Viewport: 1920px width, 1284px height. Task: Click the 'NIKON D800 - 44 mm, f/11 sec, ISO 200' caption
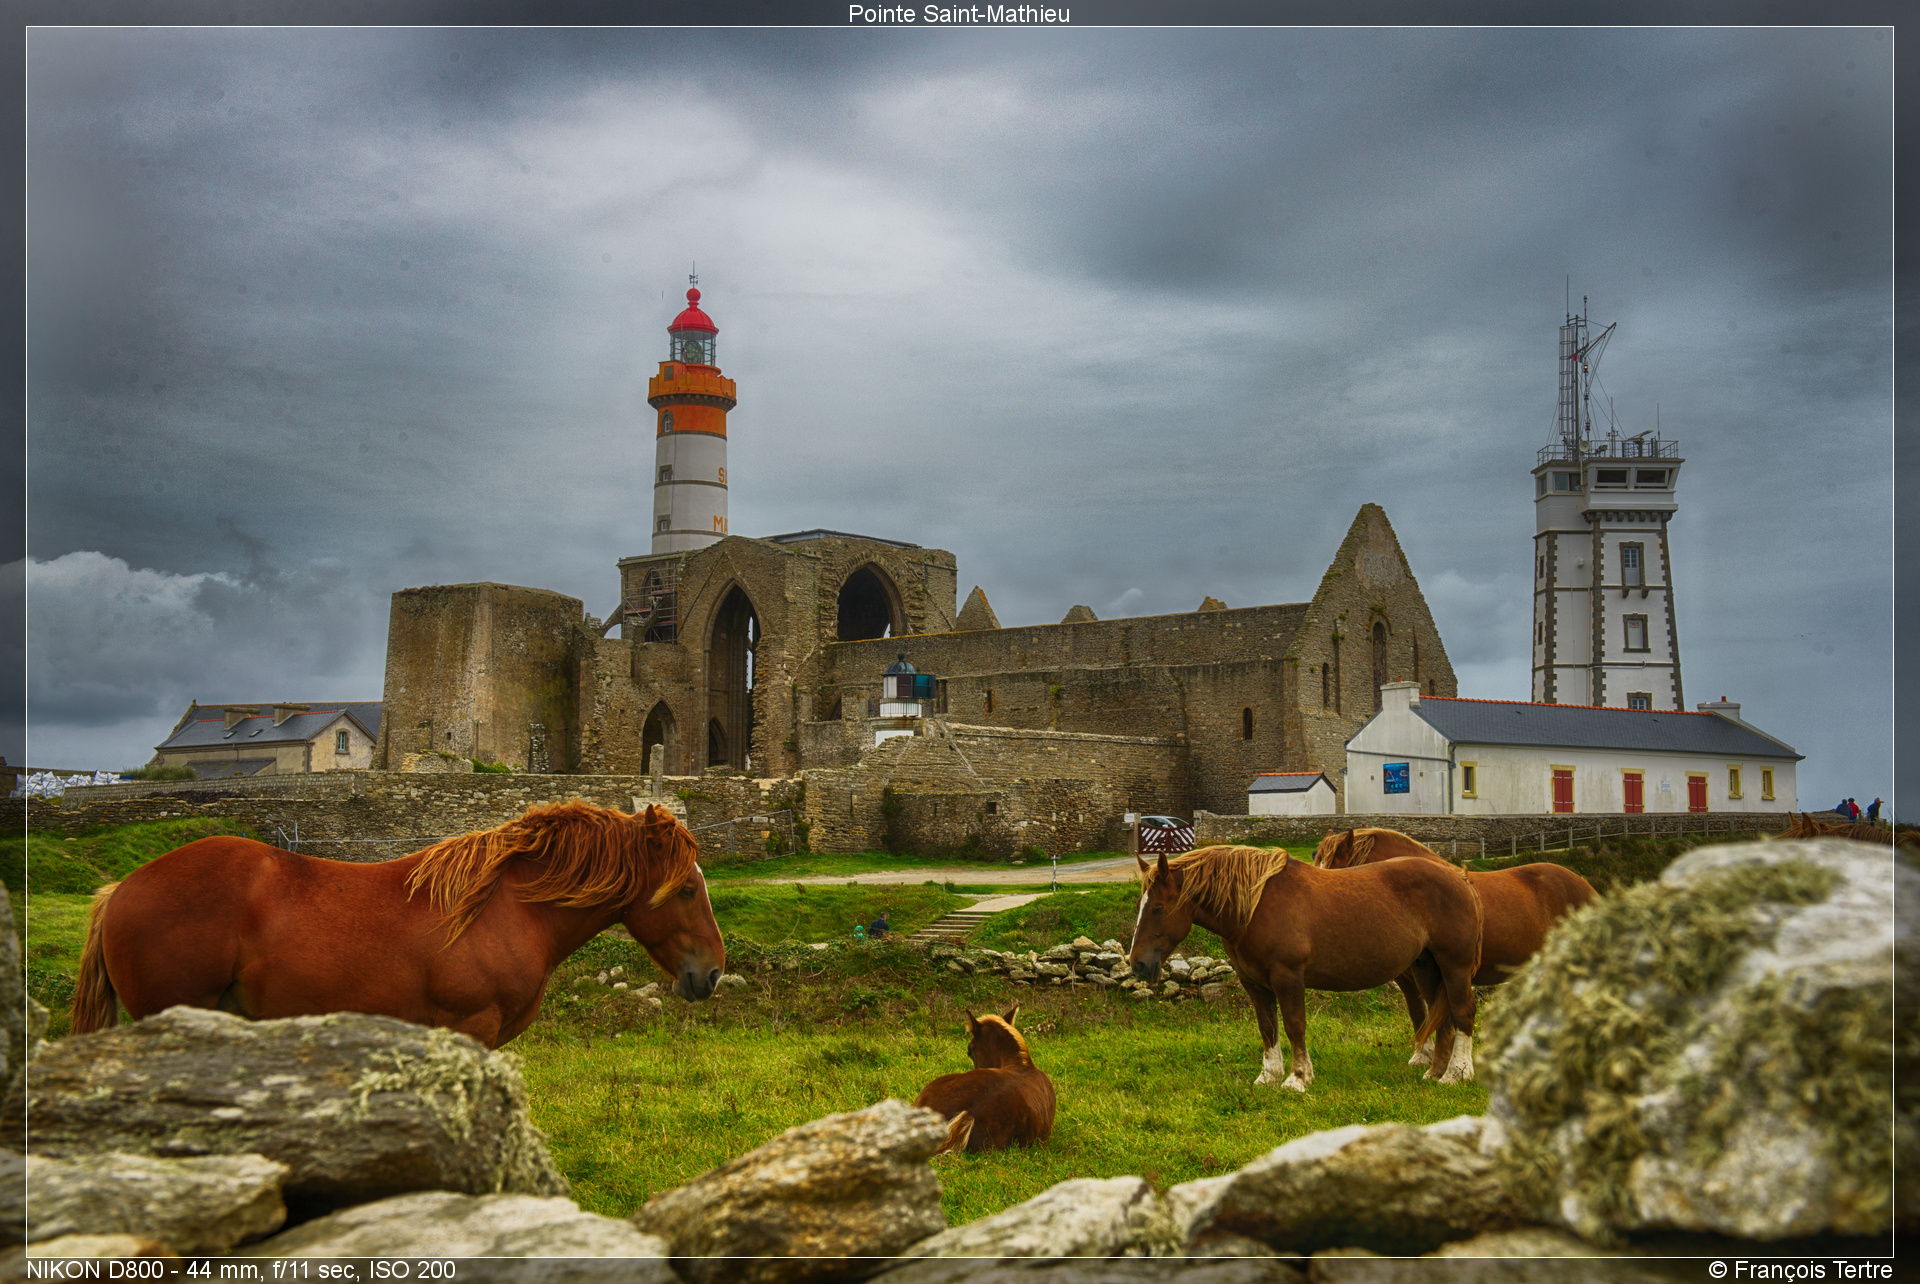pos(241,1270)
